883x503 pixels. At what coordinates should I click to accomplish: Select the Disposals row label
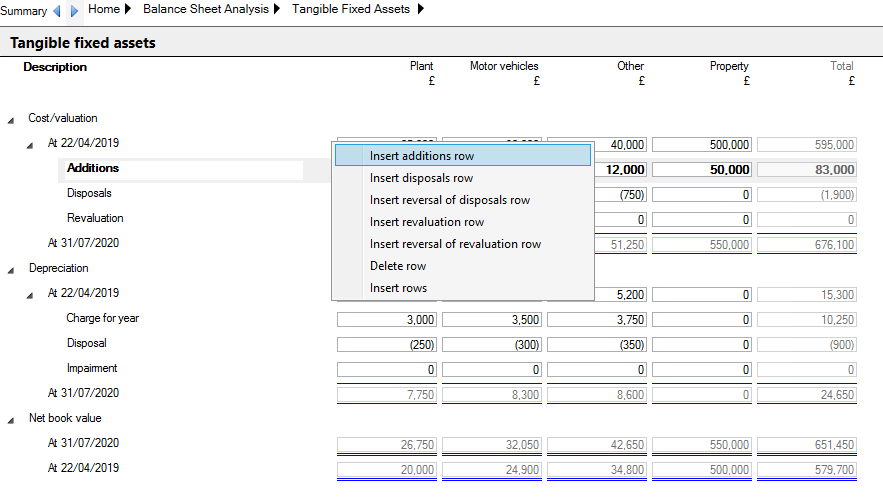(x=89, y=193)
